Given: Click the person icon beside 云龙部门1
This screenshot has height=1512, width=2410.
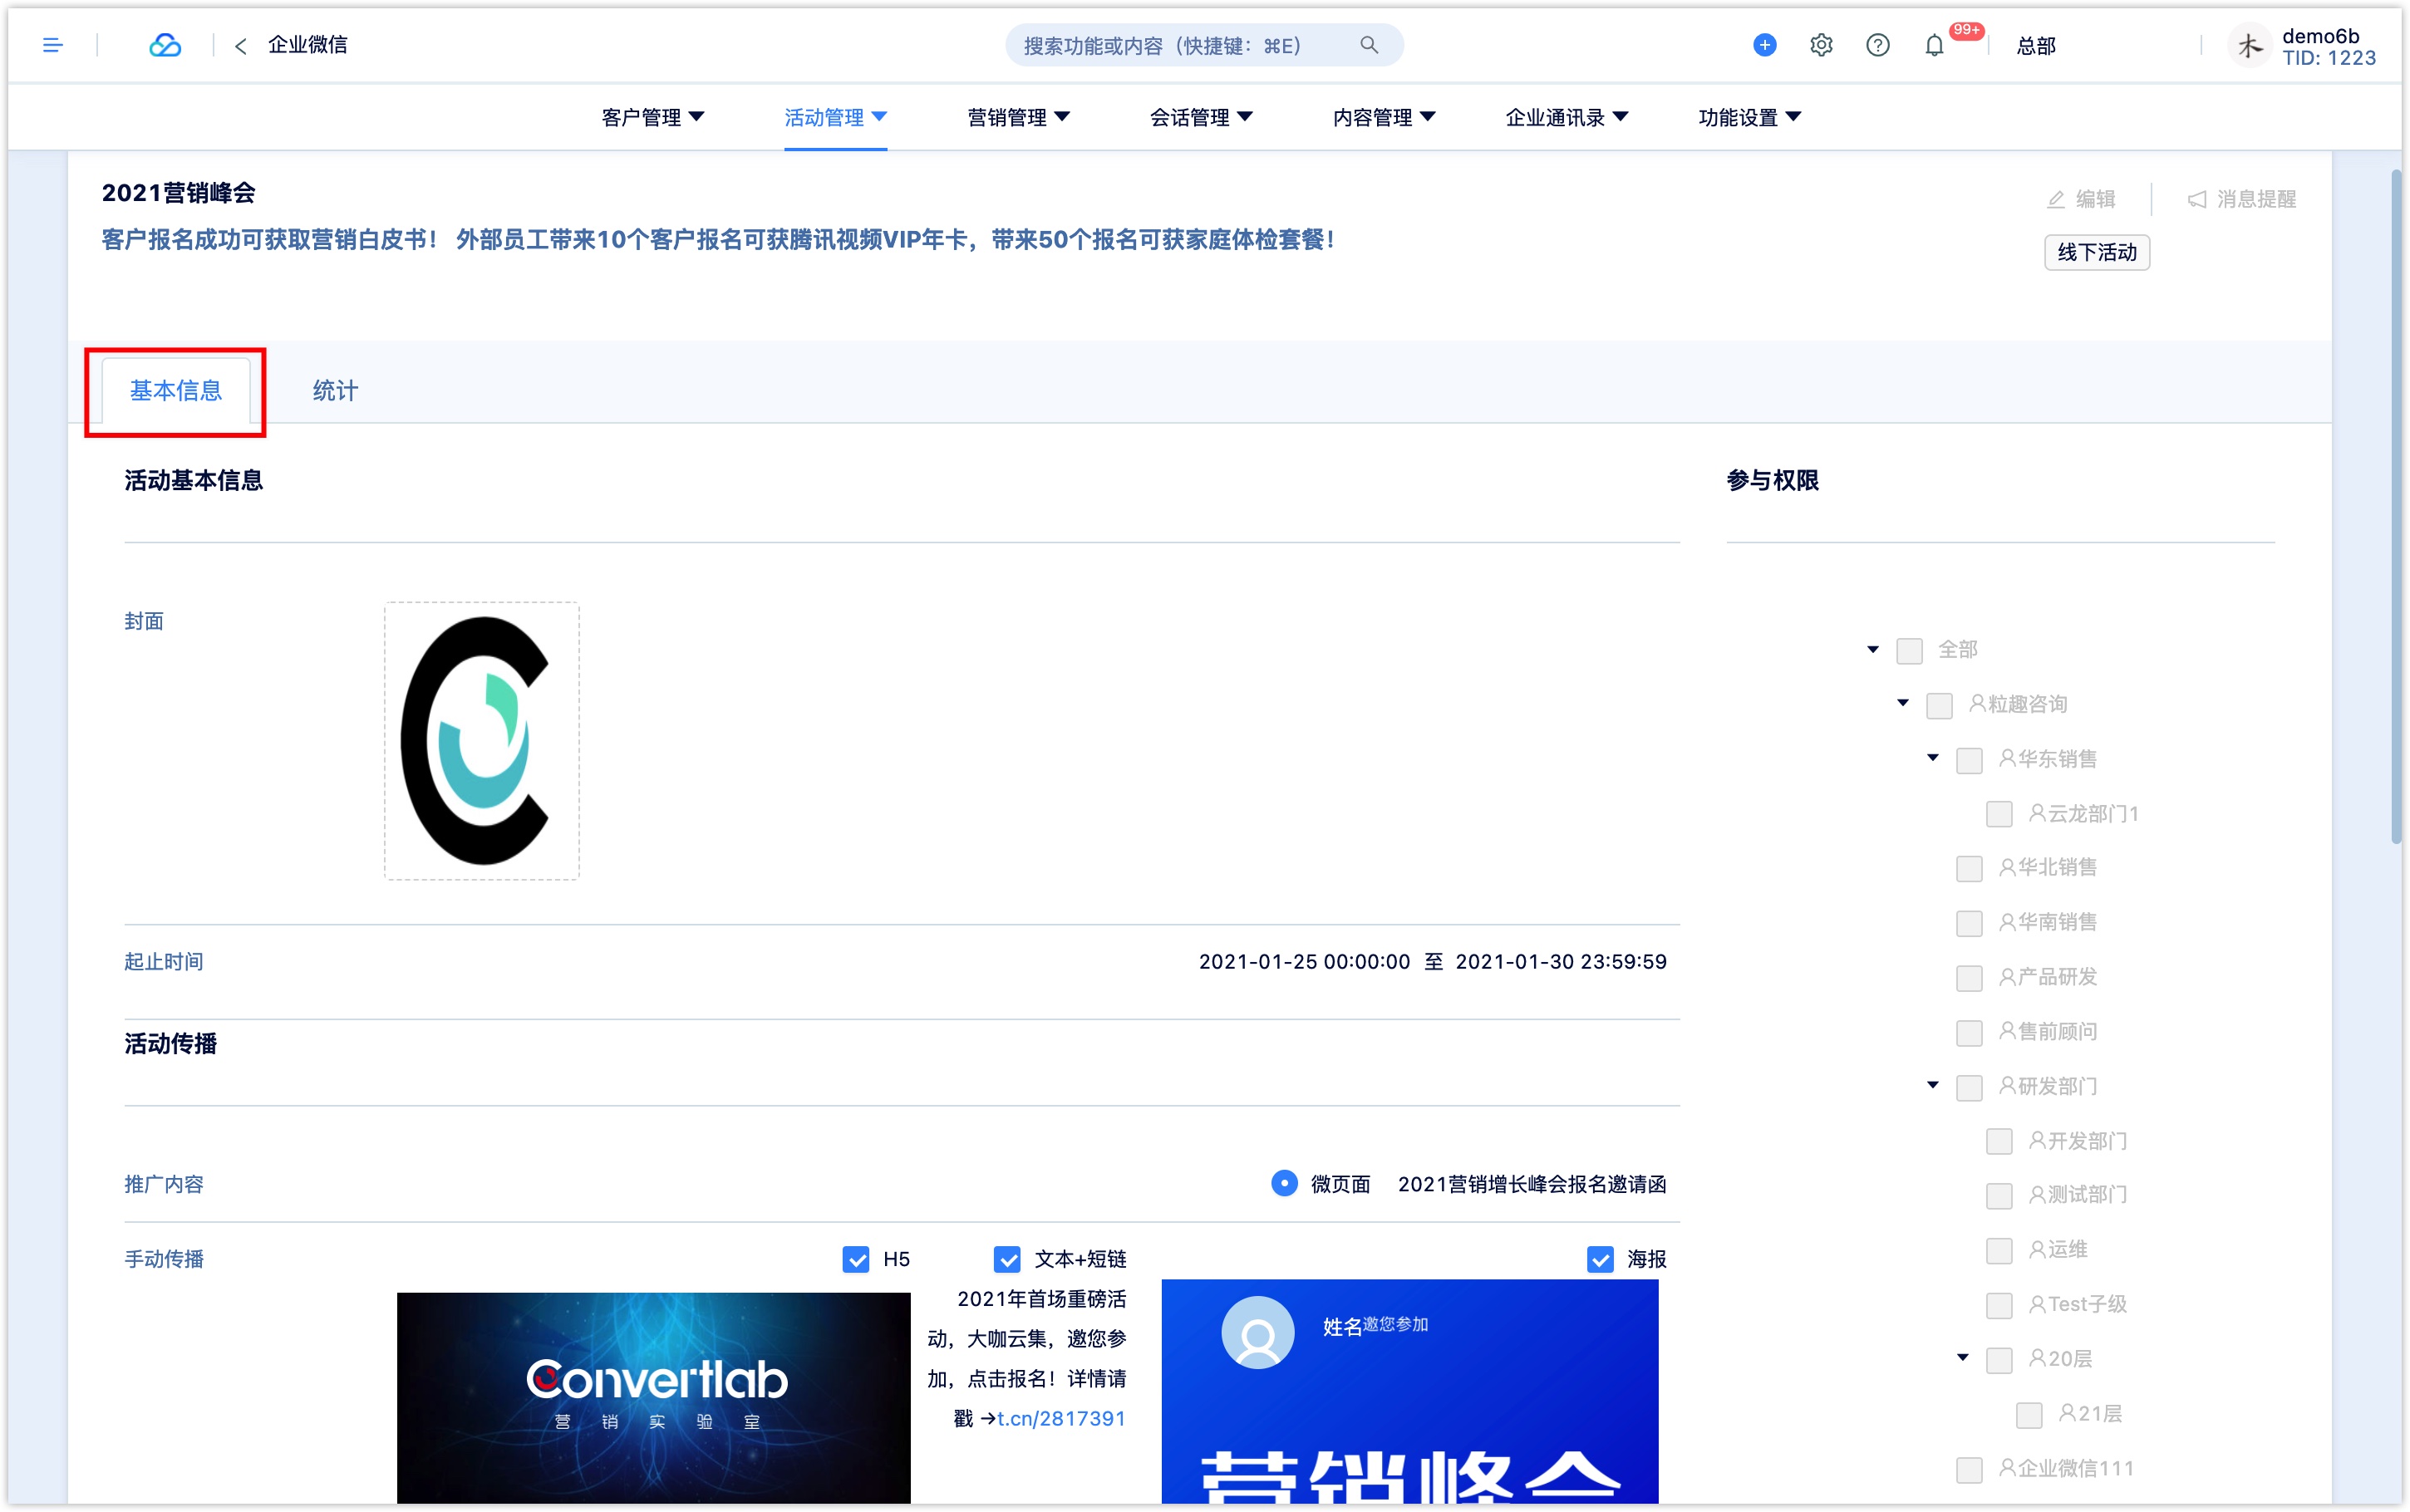Looking at the screenshot, I should pos(2036,813).
